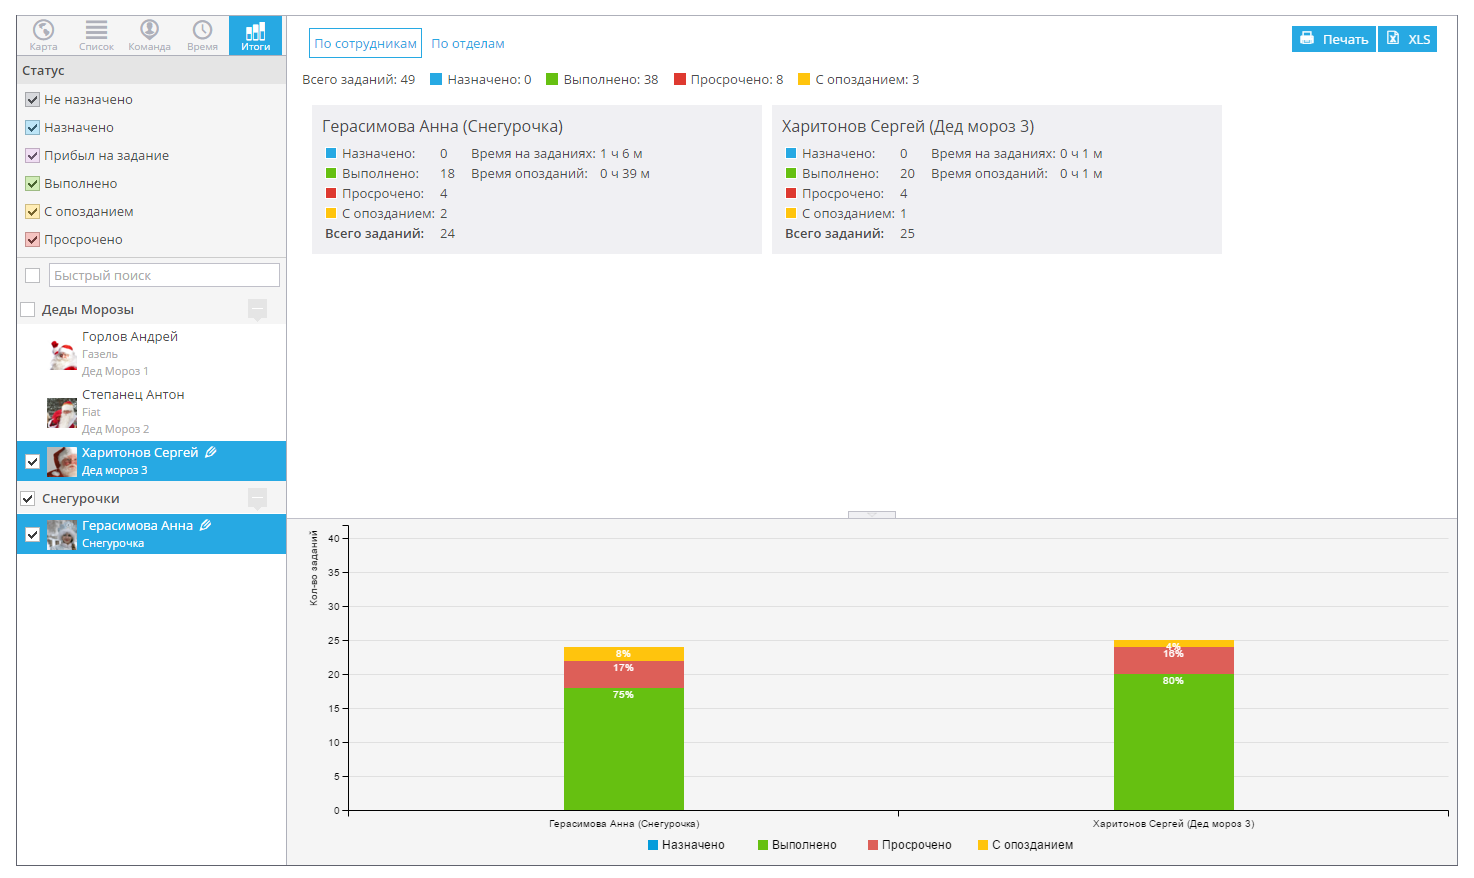Disable the Просрочено status filter

pyautogui.click(x=32, y=239)
